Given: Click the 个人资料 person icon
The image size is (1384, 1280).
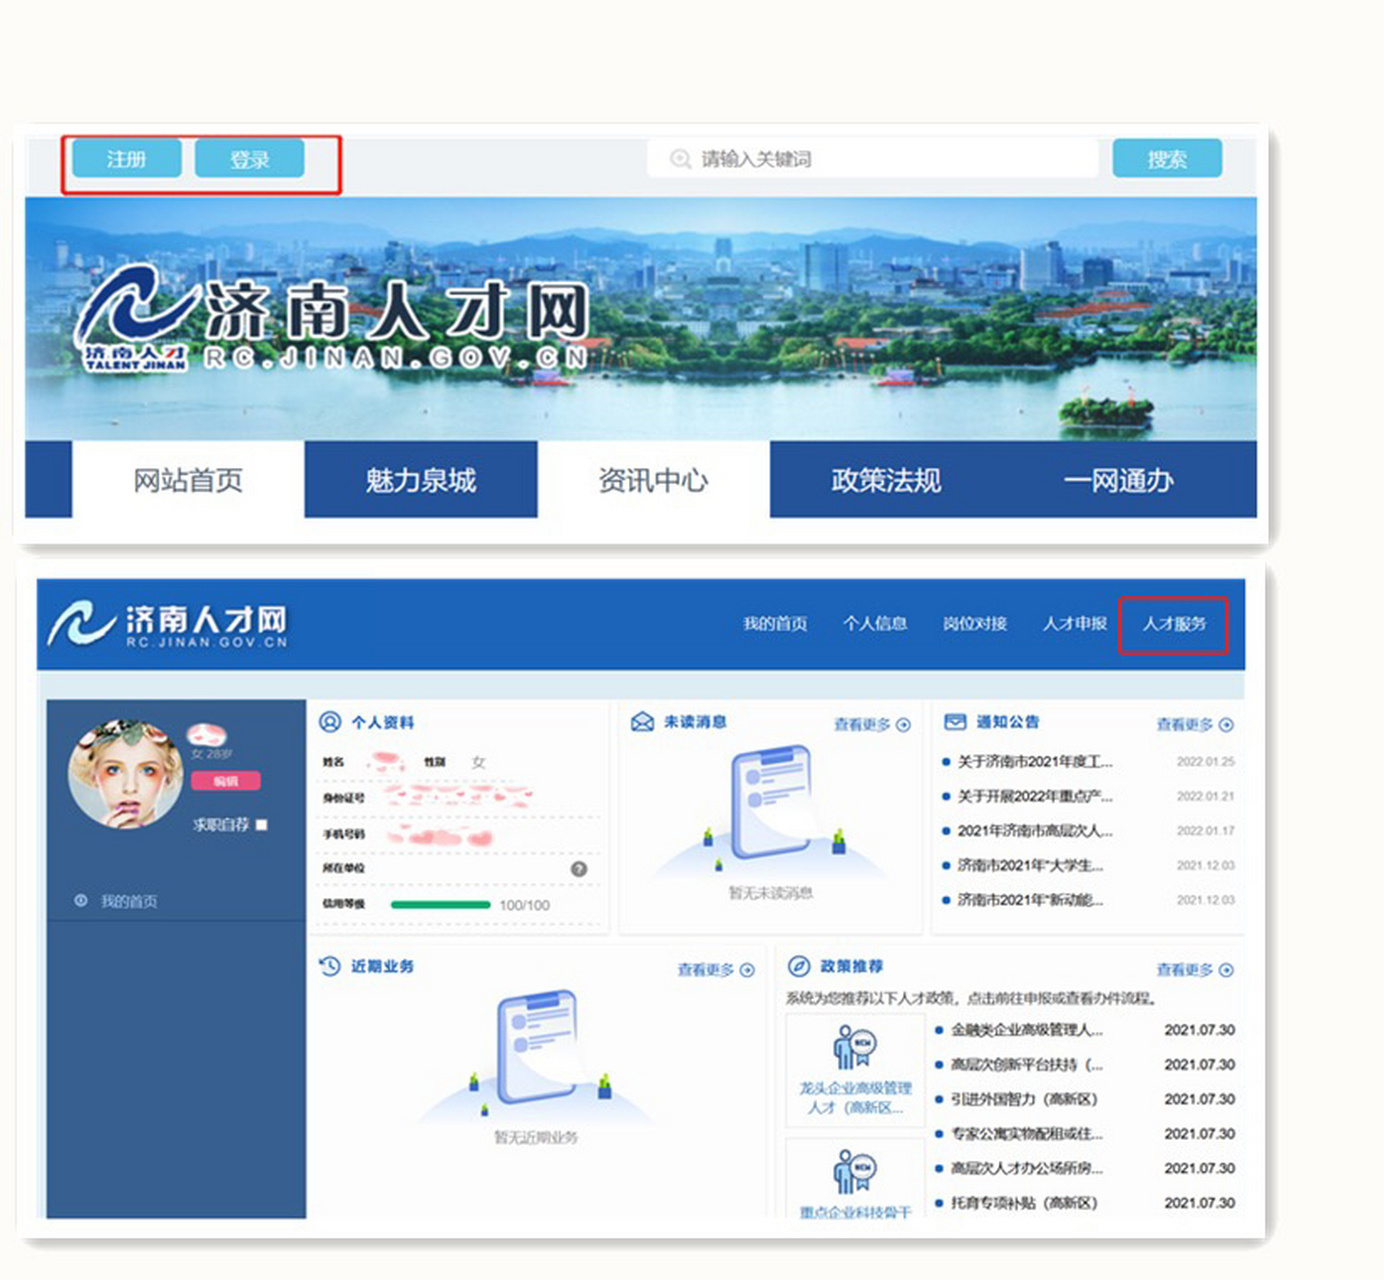Looking at the screenshot, I should (330, 722).
